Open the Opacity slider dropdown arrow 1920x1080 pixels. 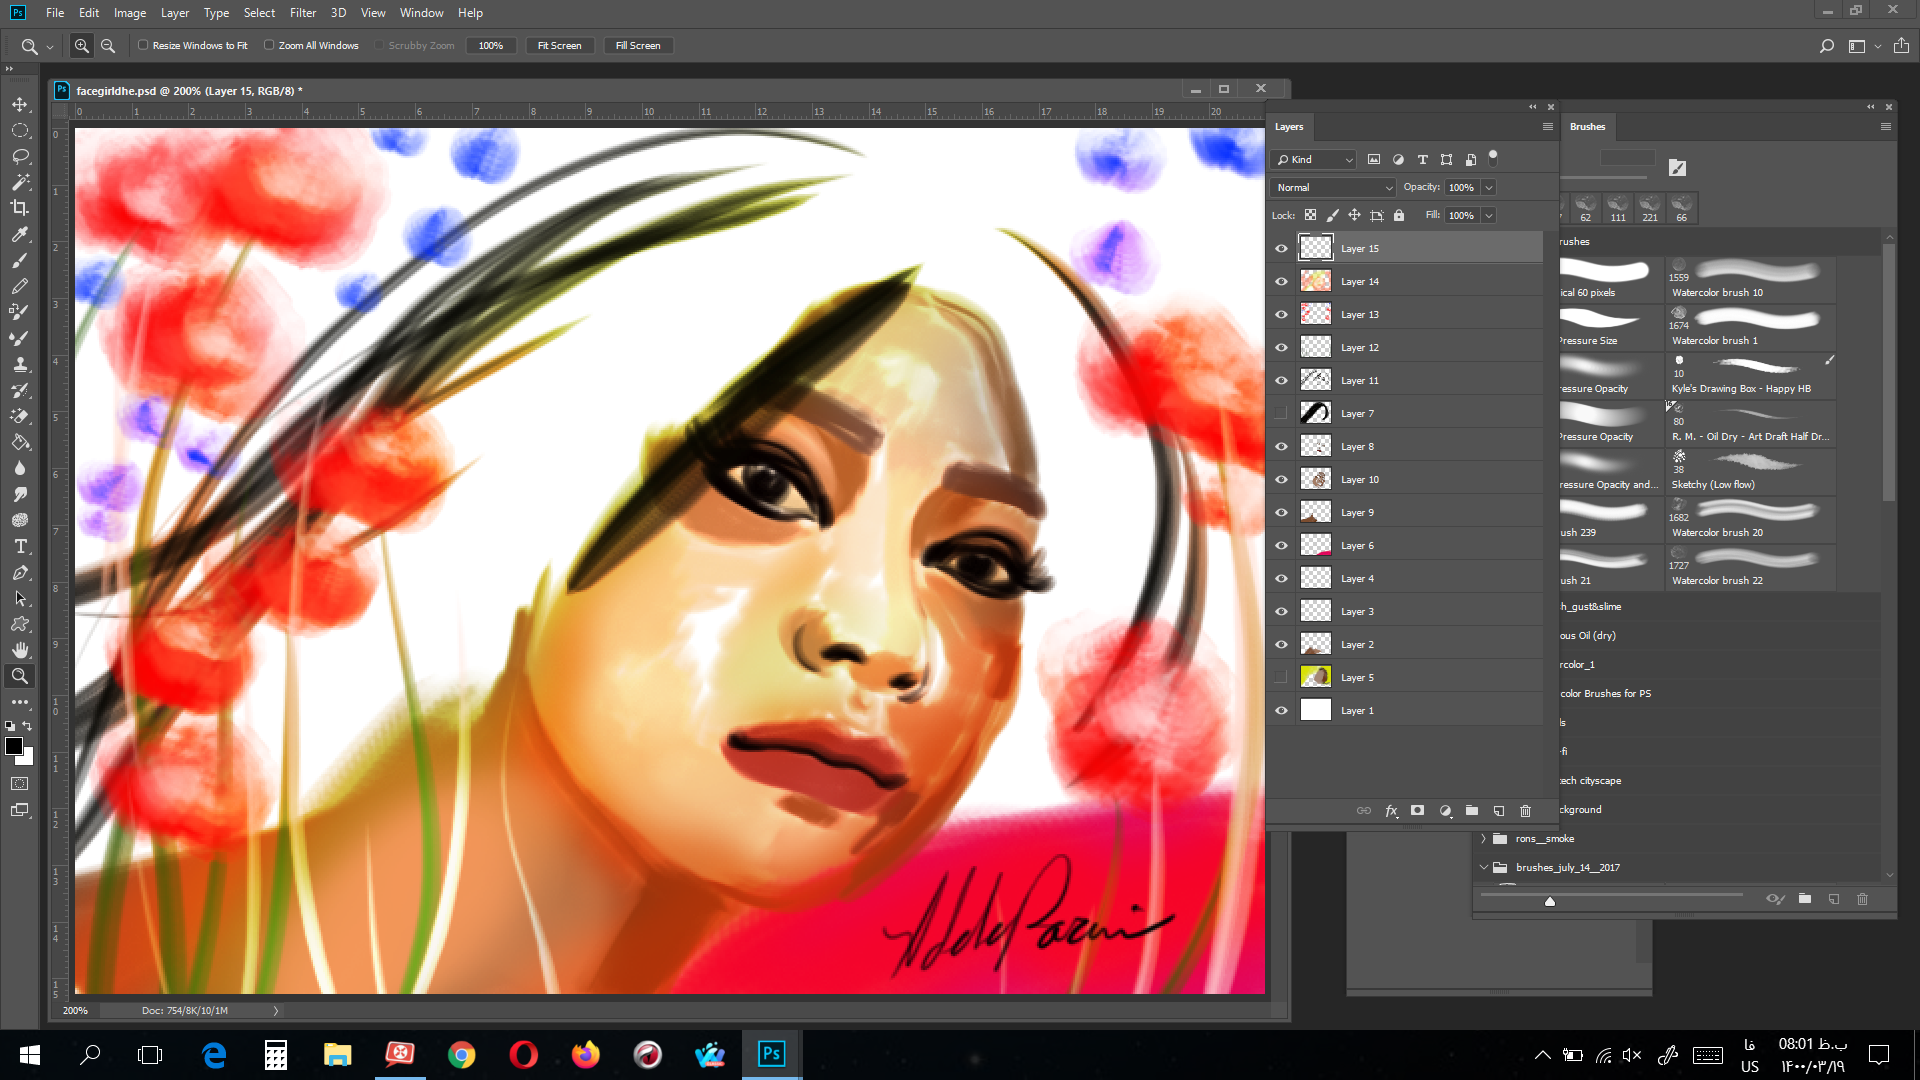click(x=1489, y=188)
